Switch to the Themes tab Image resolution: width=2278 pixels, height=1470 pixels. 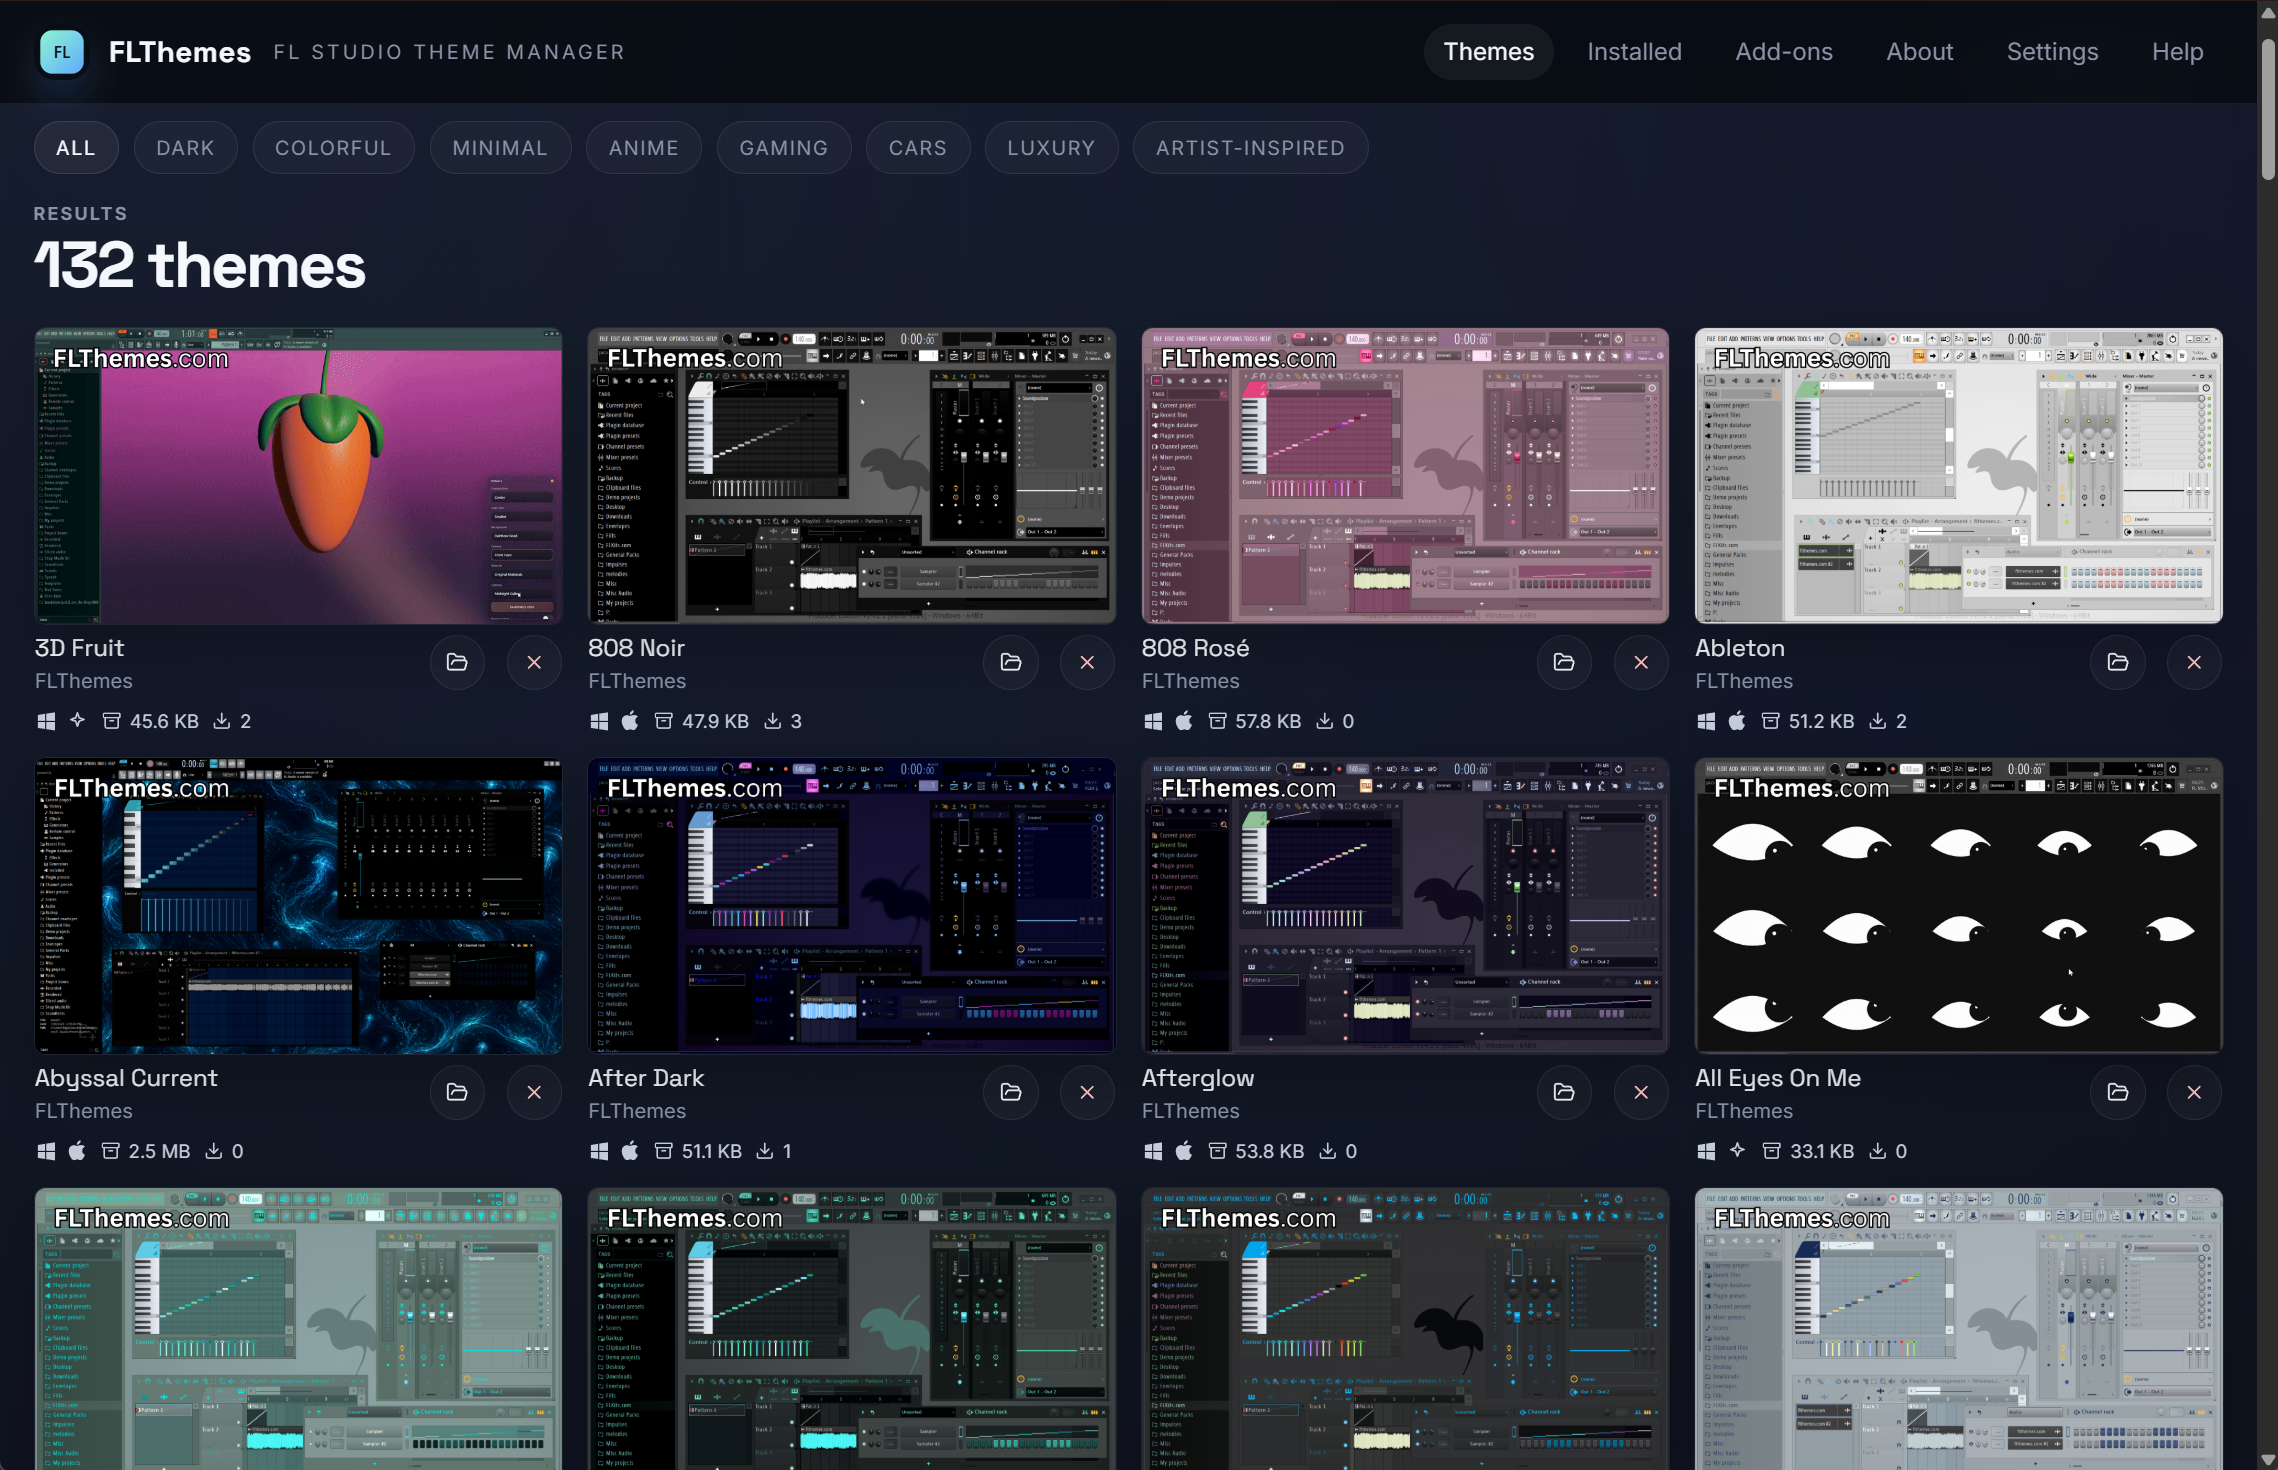point(1488,52)
